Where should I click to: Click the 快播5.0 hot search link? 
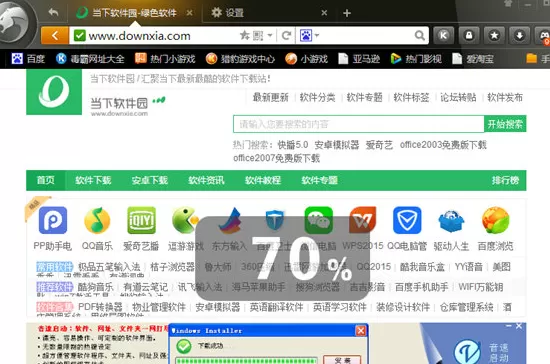(x=293, y=145)
